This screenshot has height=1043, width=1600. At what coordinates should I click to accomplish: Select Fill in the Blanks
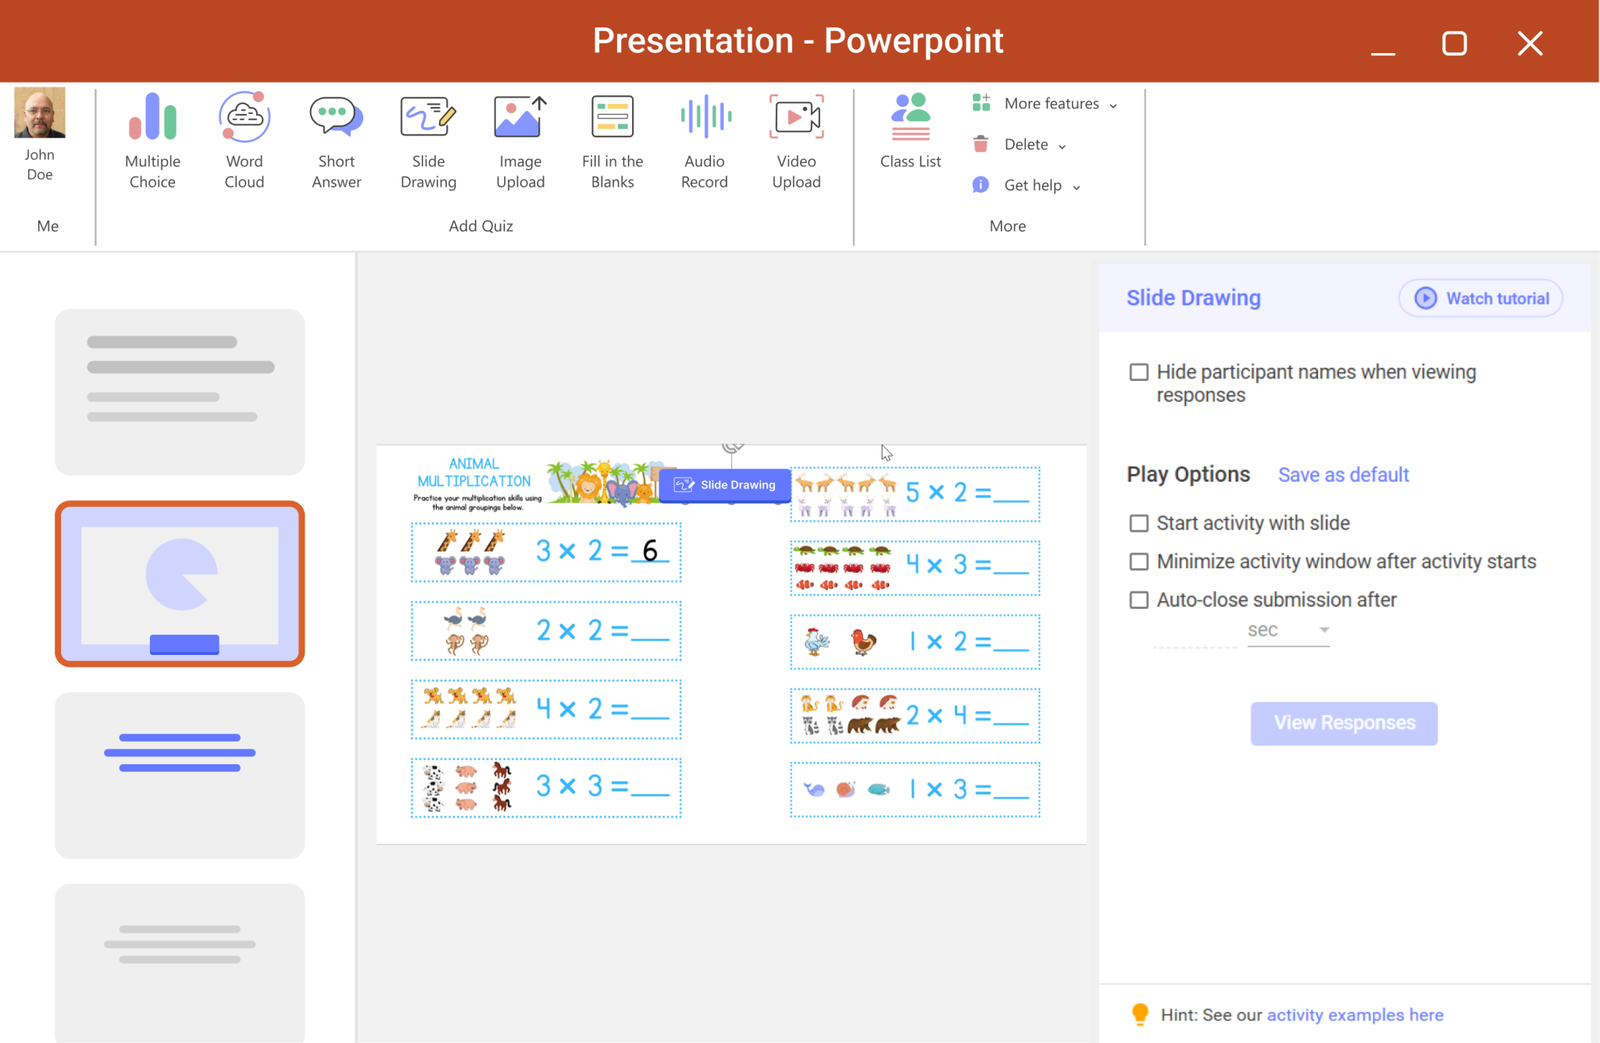point(611,140)
